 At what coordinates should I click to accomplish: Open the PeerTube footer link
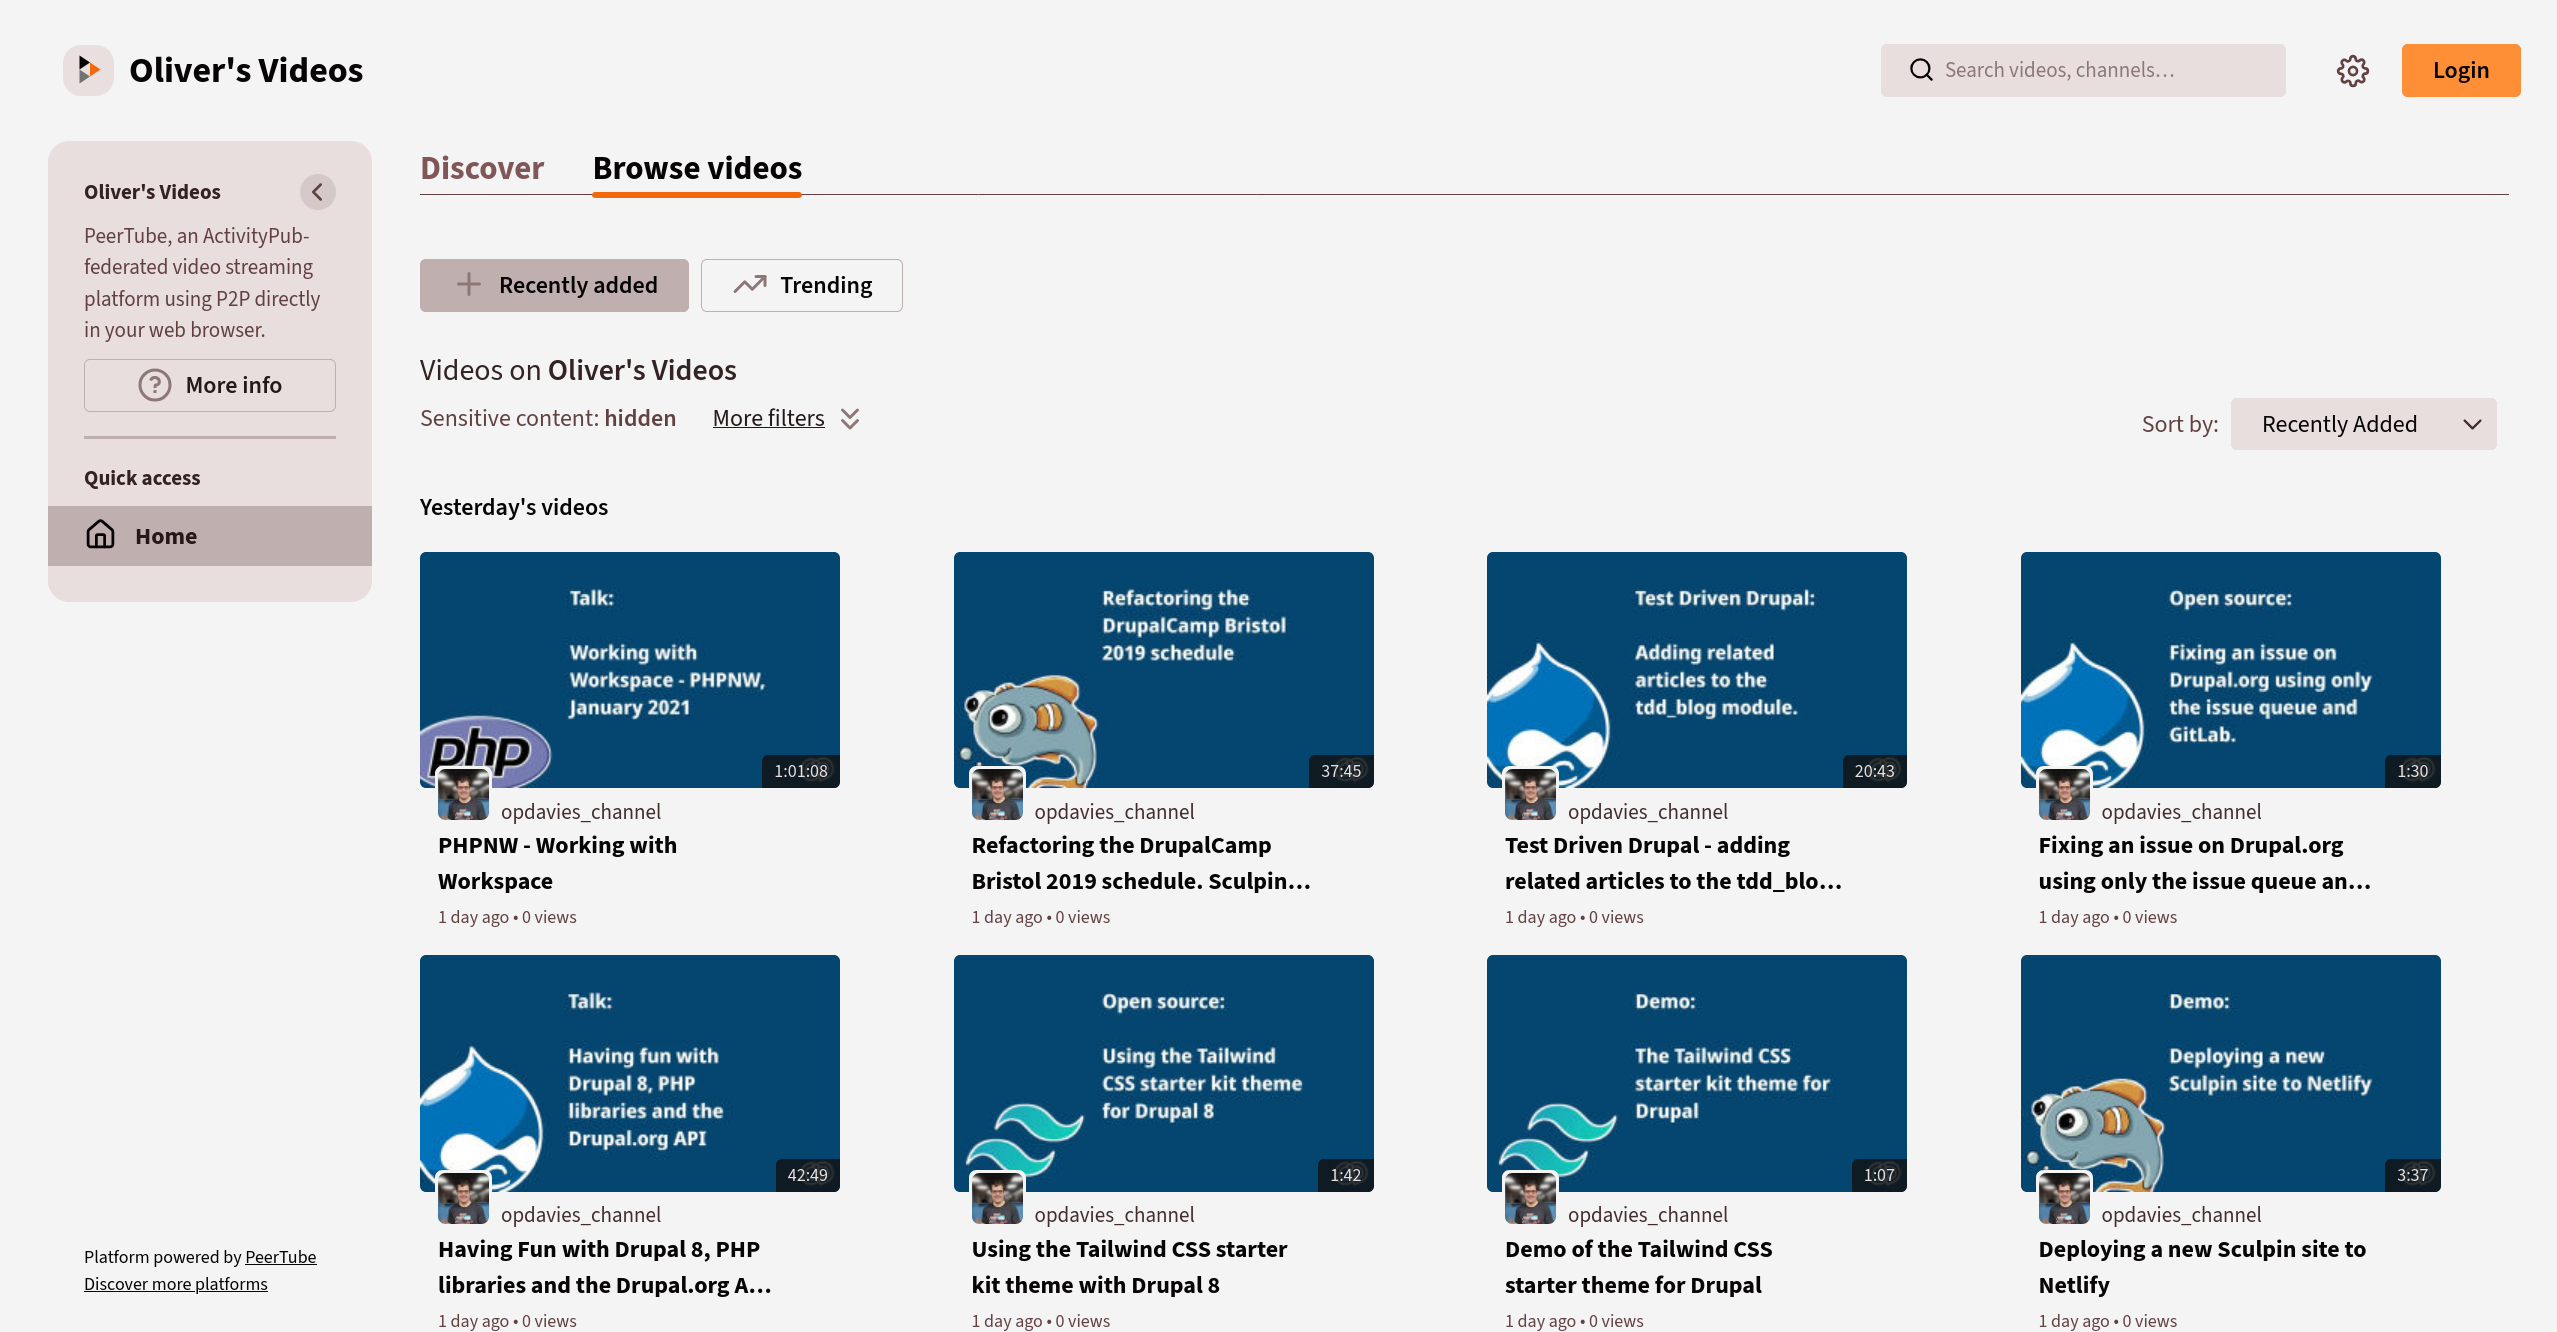point(280,1257)
